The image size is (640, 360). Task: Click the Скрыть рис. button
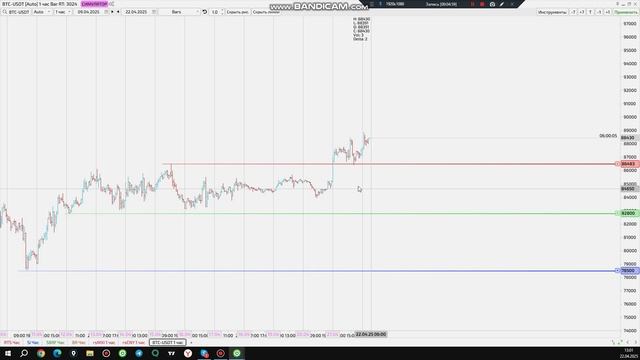point(238,12)
